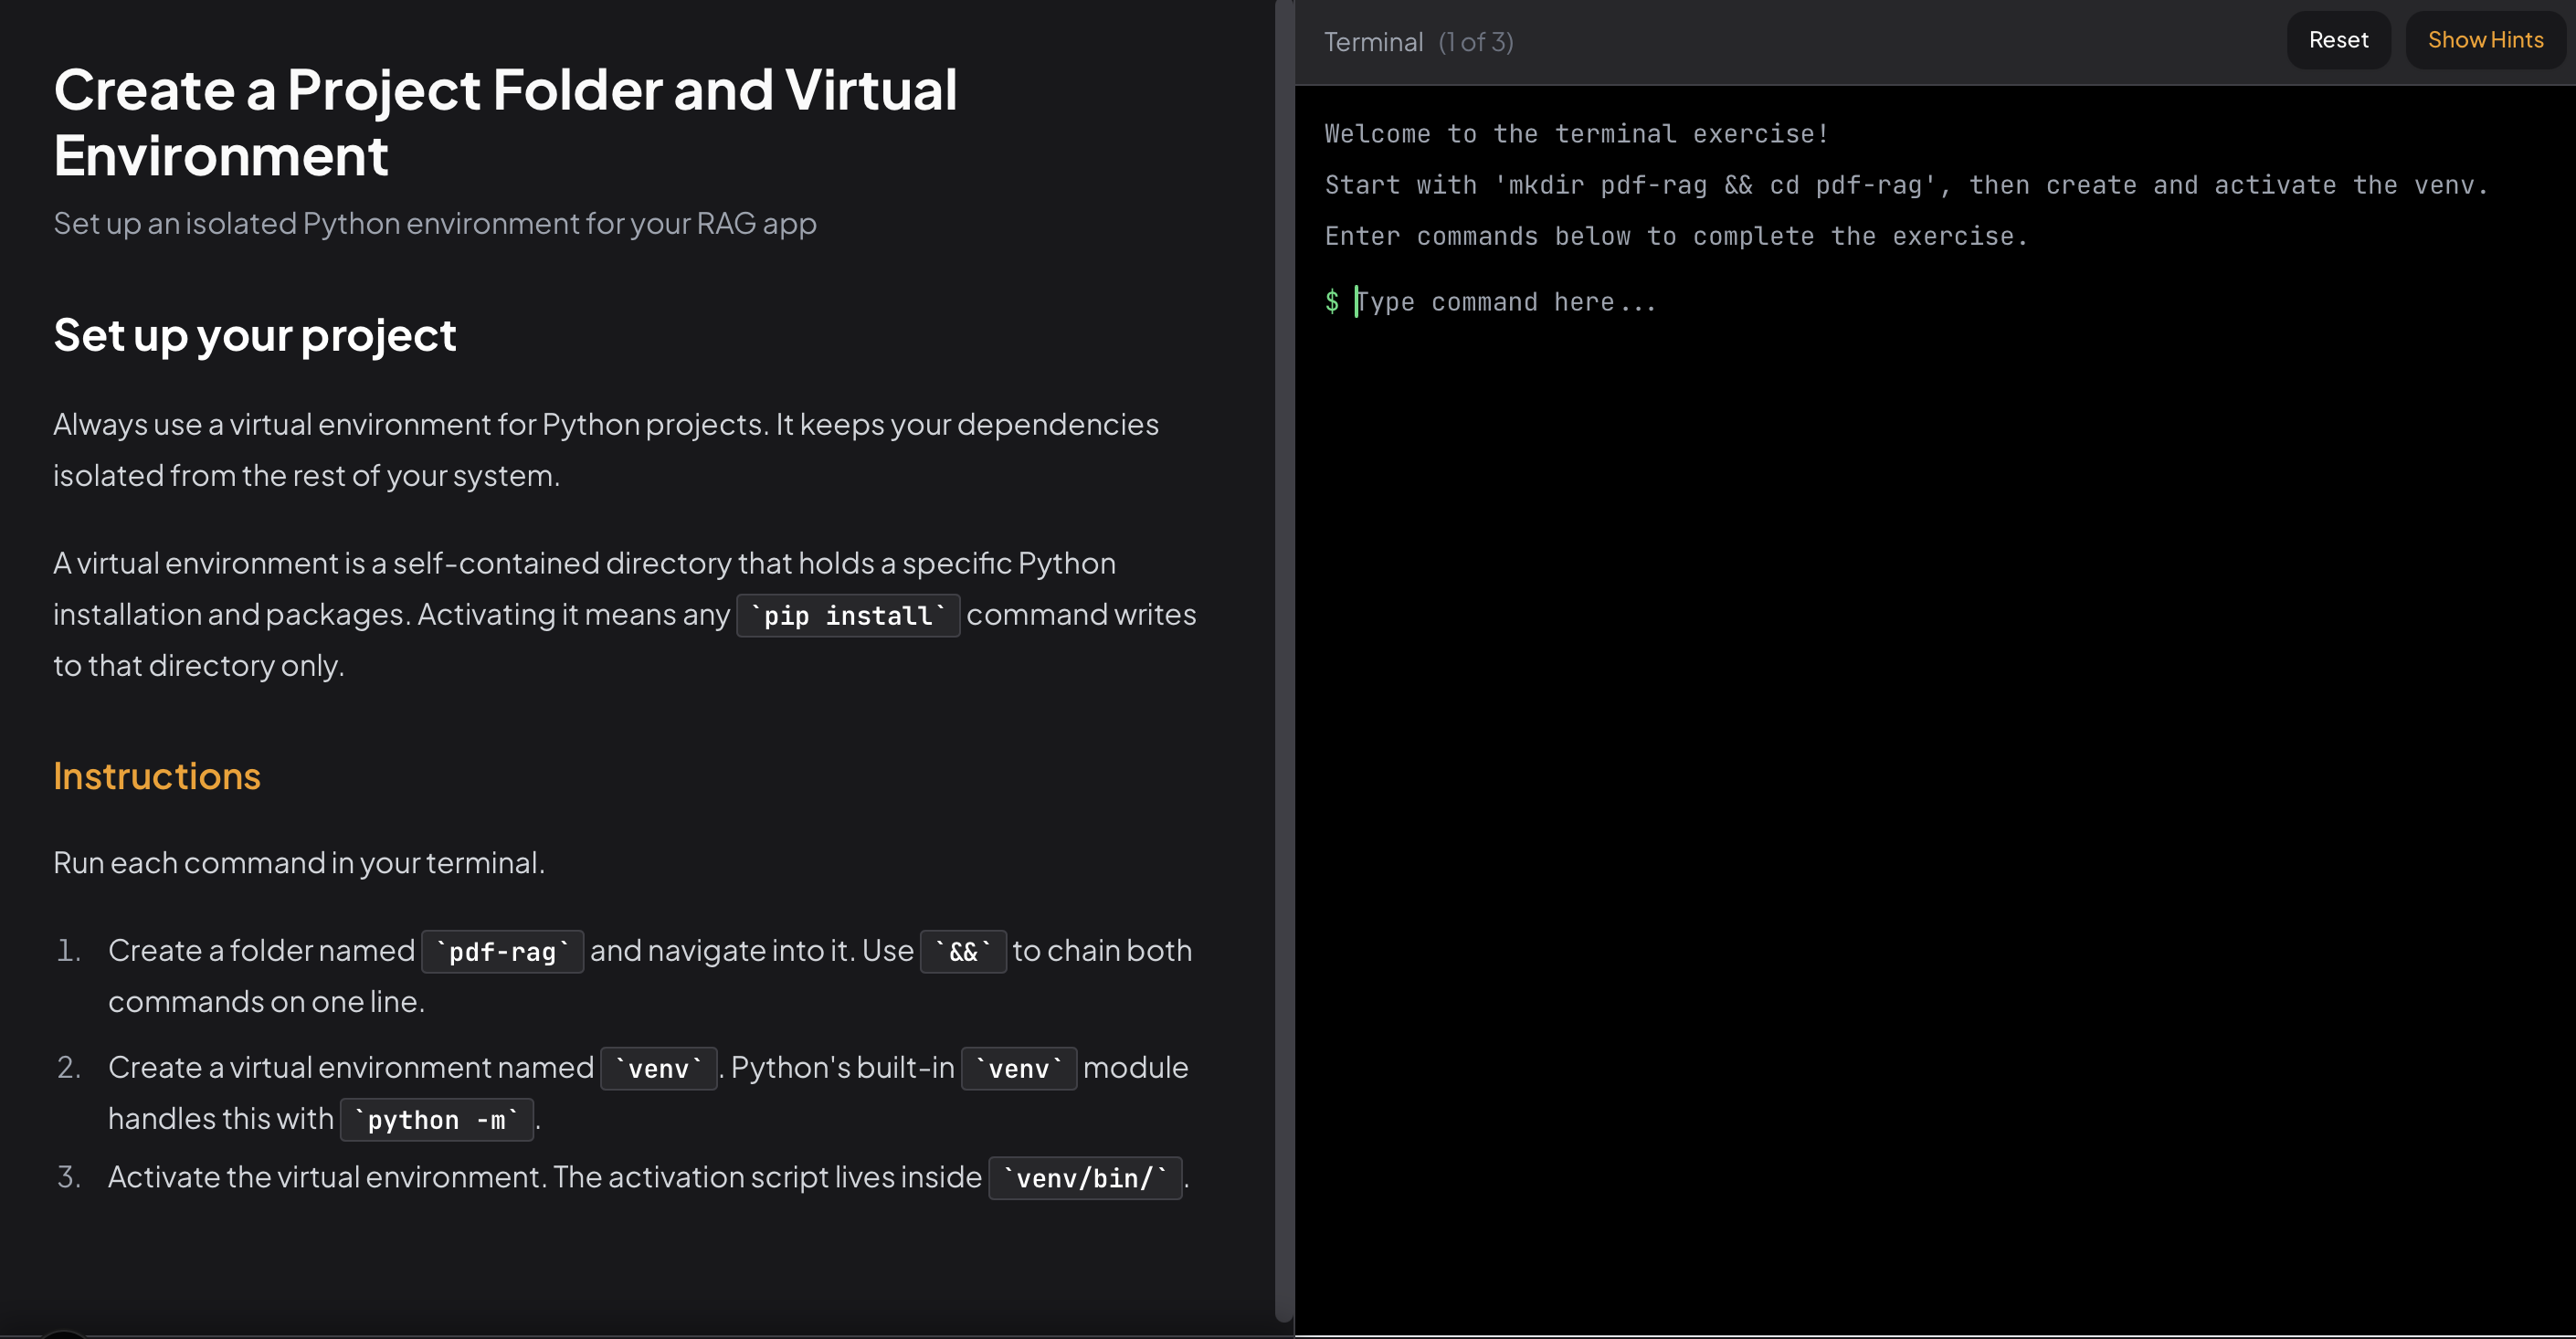
Task: Click the green dollar prompt symbol
Action: [1331, 301]
